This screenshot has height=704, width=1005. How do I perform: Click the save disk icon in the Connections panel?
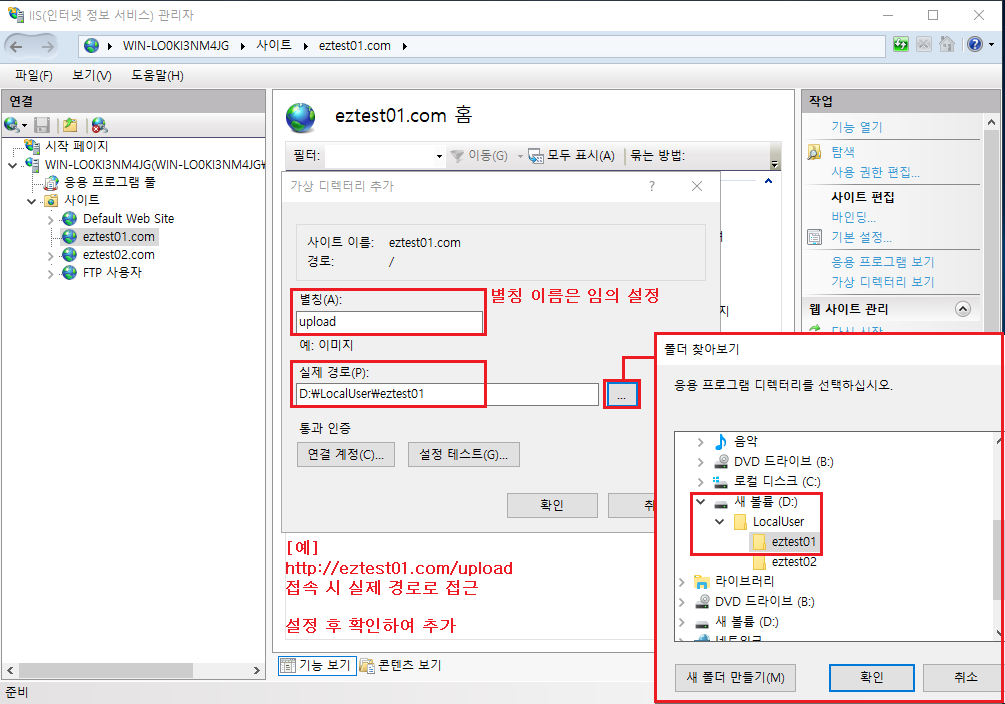(x=42, y=125)
